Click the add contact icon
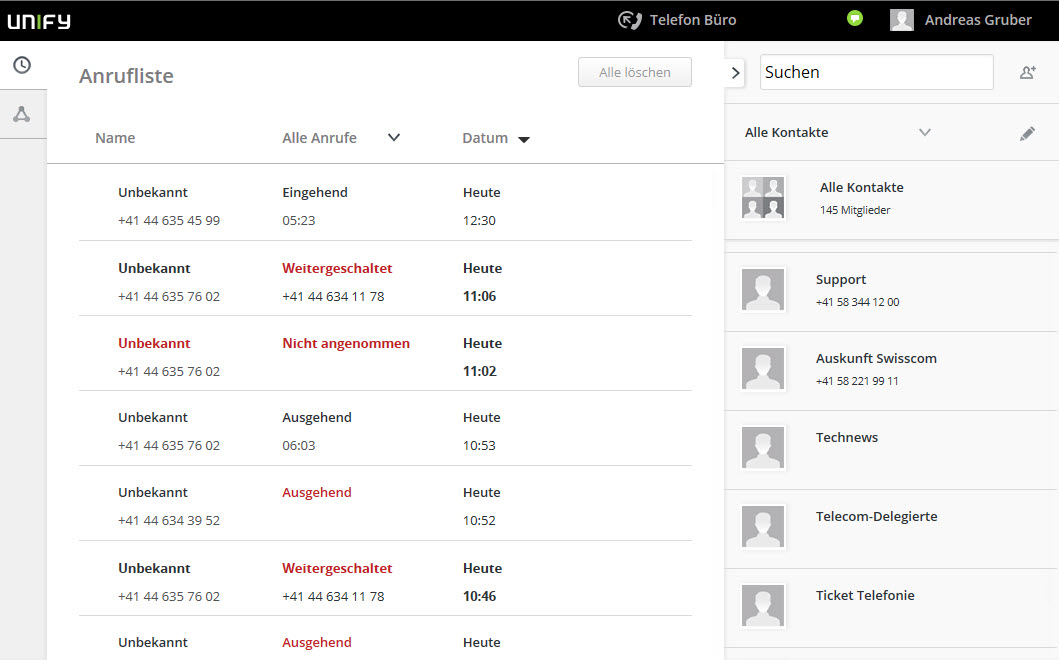This screenshot has height=660, width=1059. [1027, 72]
